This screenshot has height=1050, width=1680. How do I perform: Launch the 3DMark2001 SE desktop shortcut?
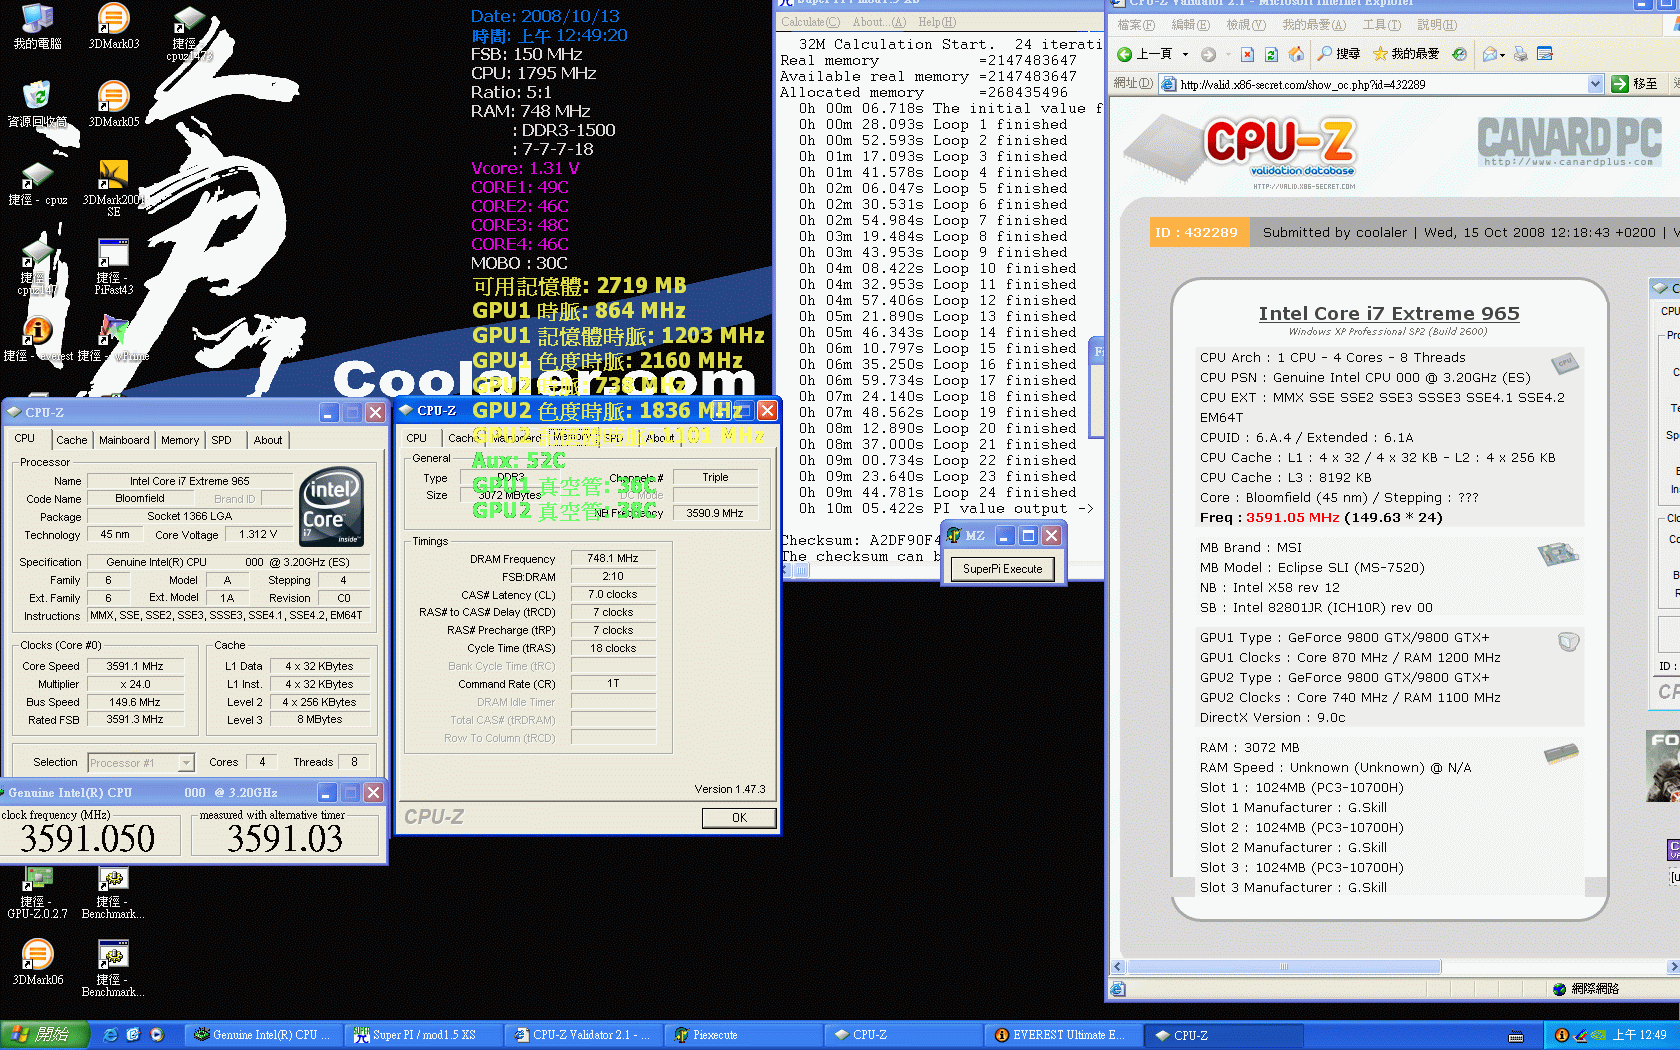[x=114, y=188]
